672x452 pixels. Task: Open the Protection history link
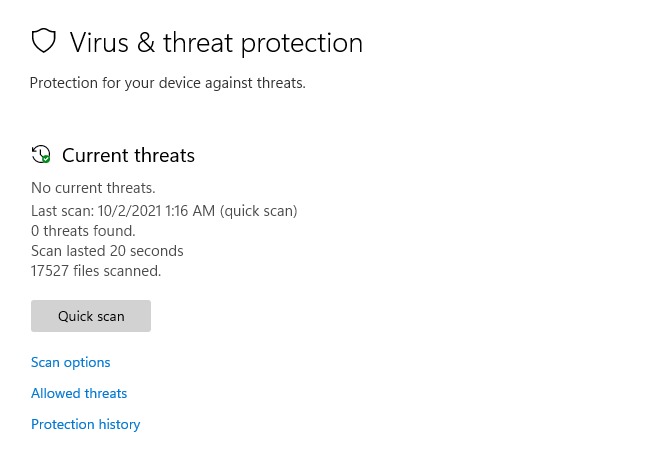pos(86,424)
